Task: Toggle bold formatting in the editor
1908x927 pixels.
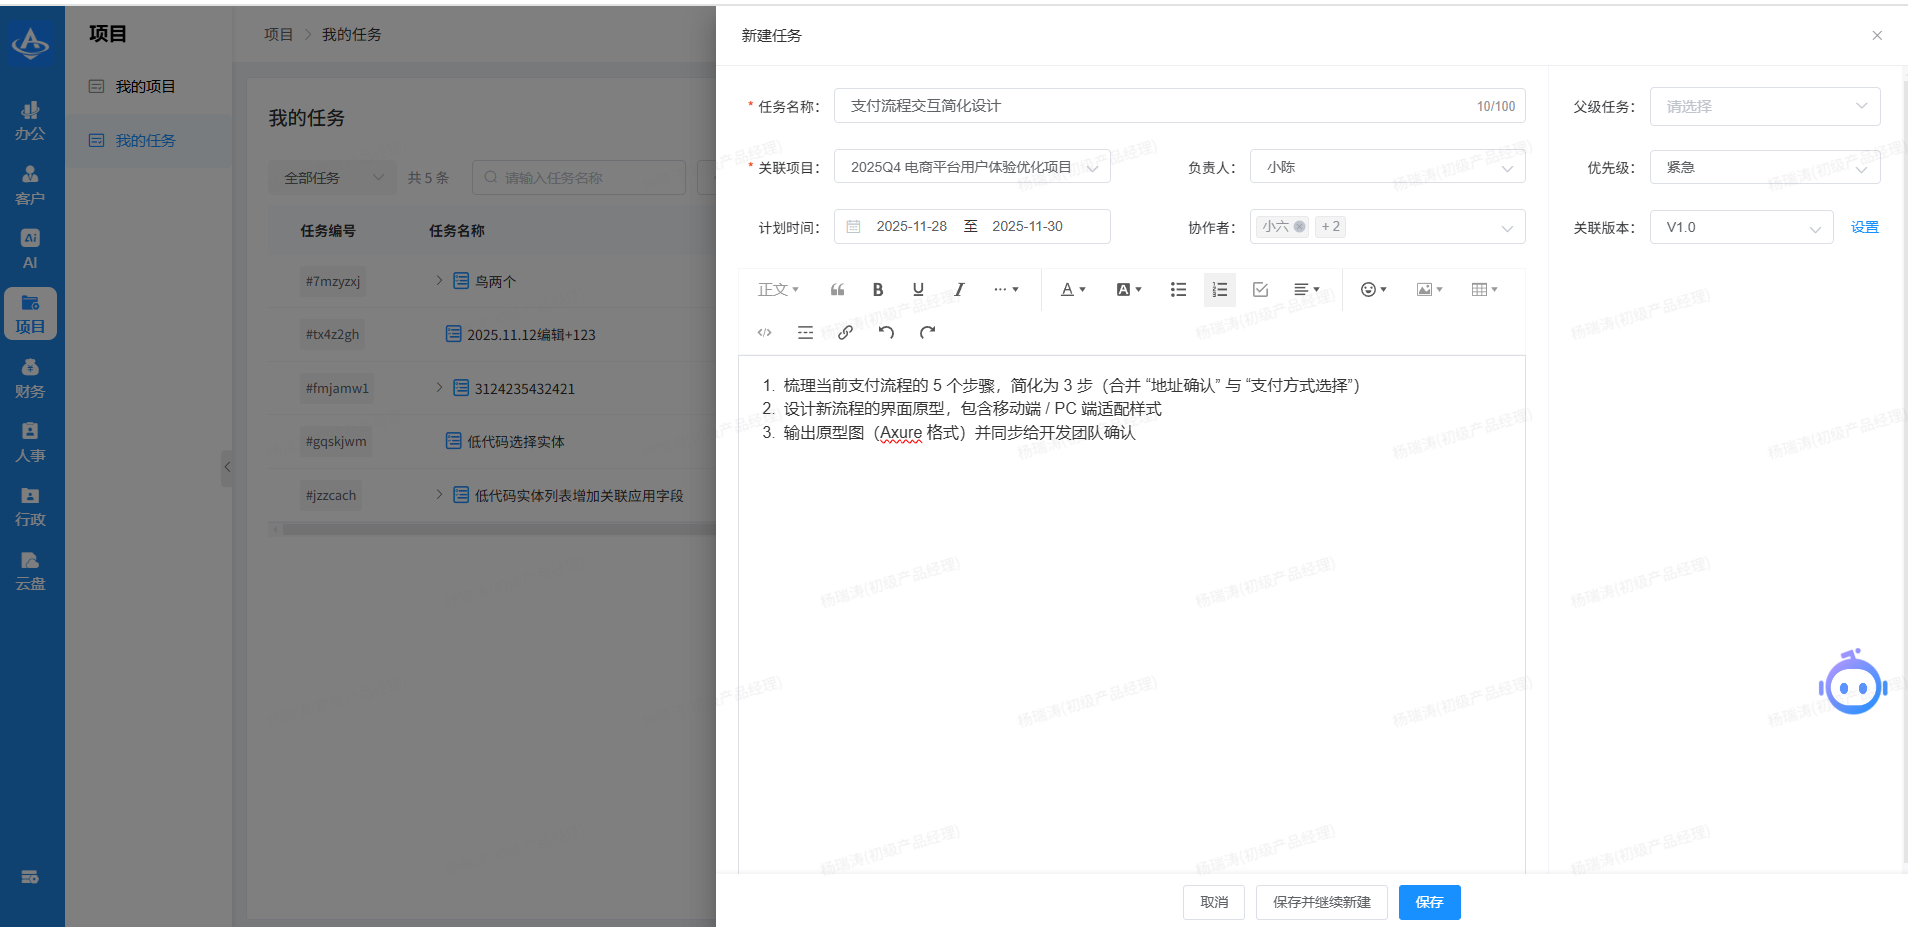Action: point(877,290)
